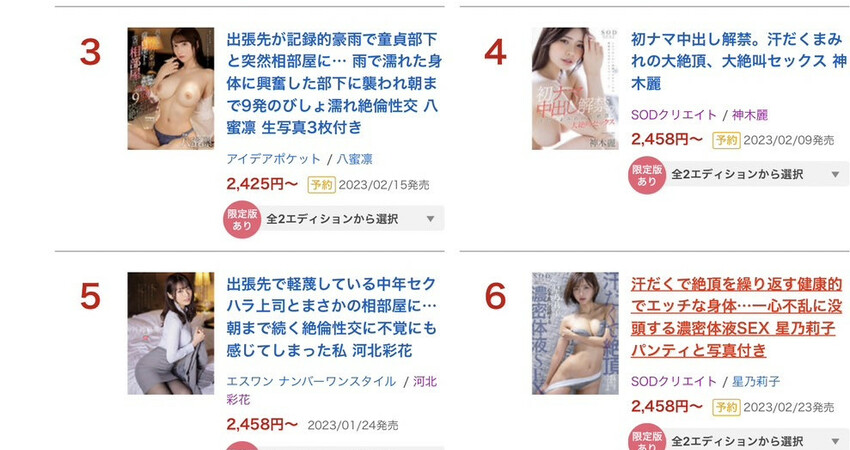Image resolution: width=850 pixels, height=450 pixels.
Task: Open the SODクリエイト link under the rank 4 title
Action: [x=674, y=114]
